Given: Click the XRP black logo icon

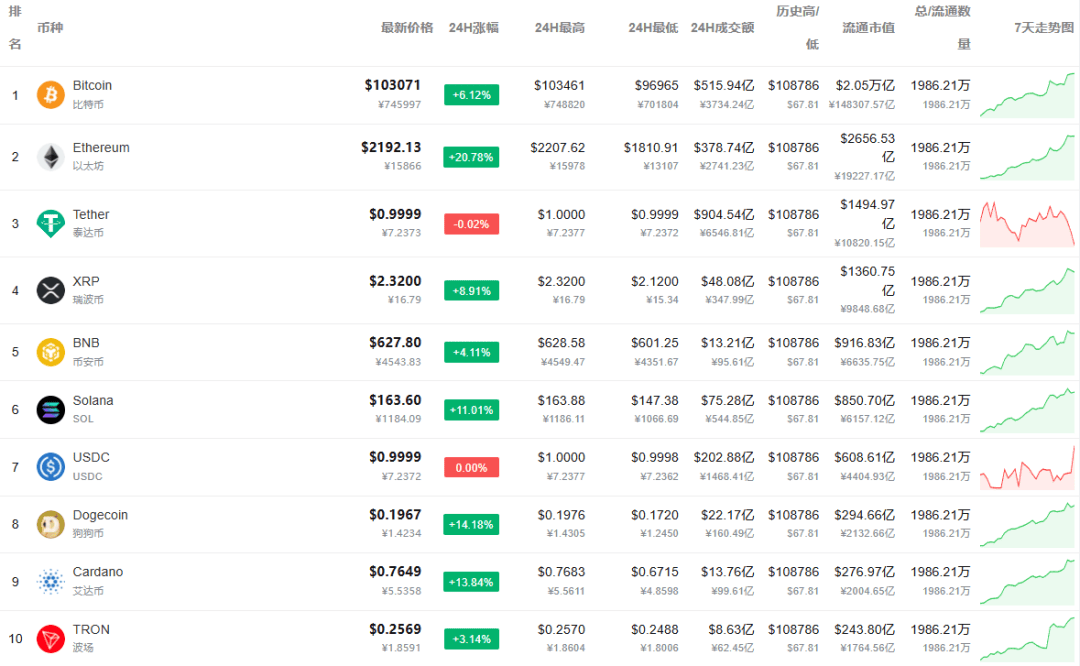Looking at the screenshot, I should tap(50, 290).
